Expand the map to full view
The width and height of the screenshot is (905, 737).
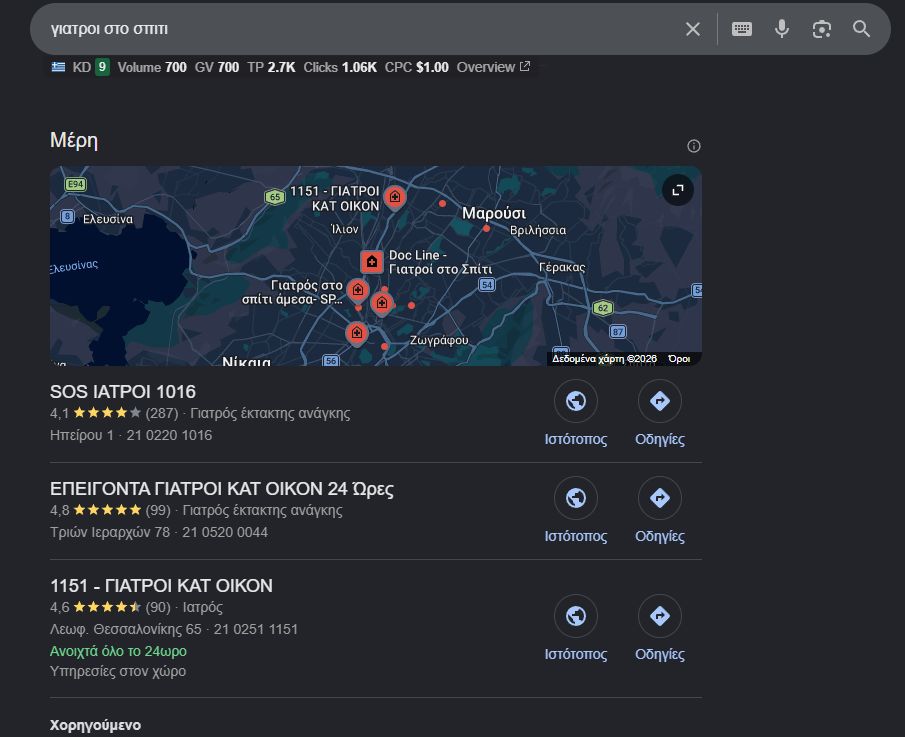[678, 190]
